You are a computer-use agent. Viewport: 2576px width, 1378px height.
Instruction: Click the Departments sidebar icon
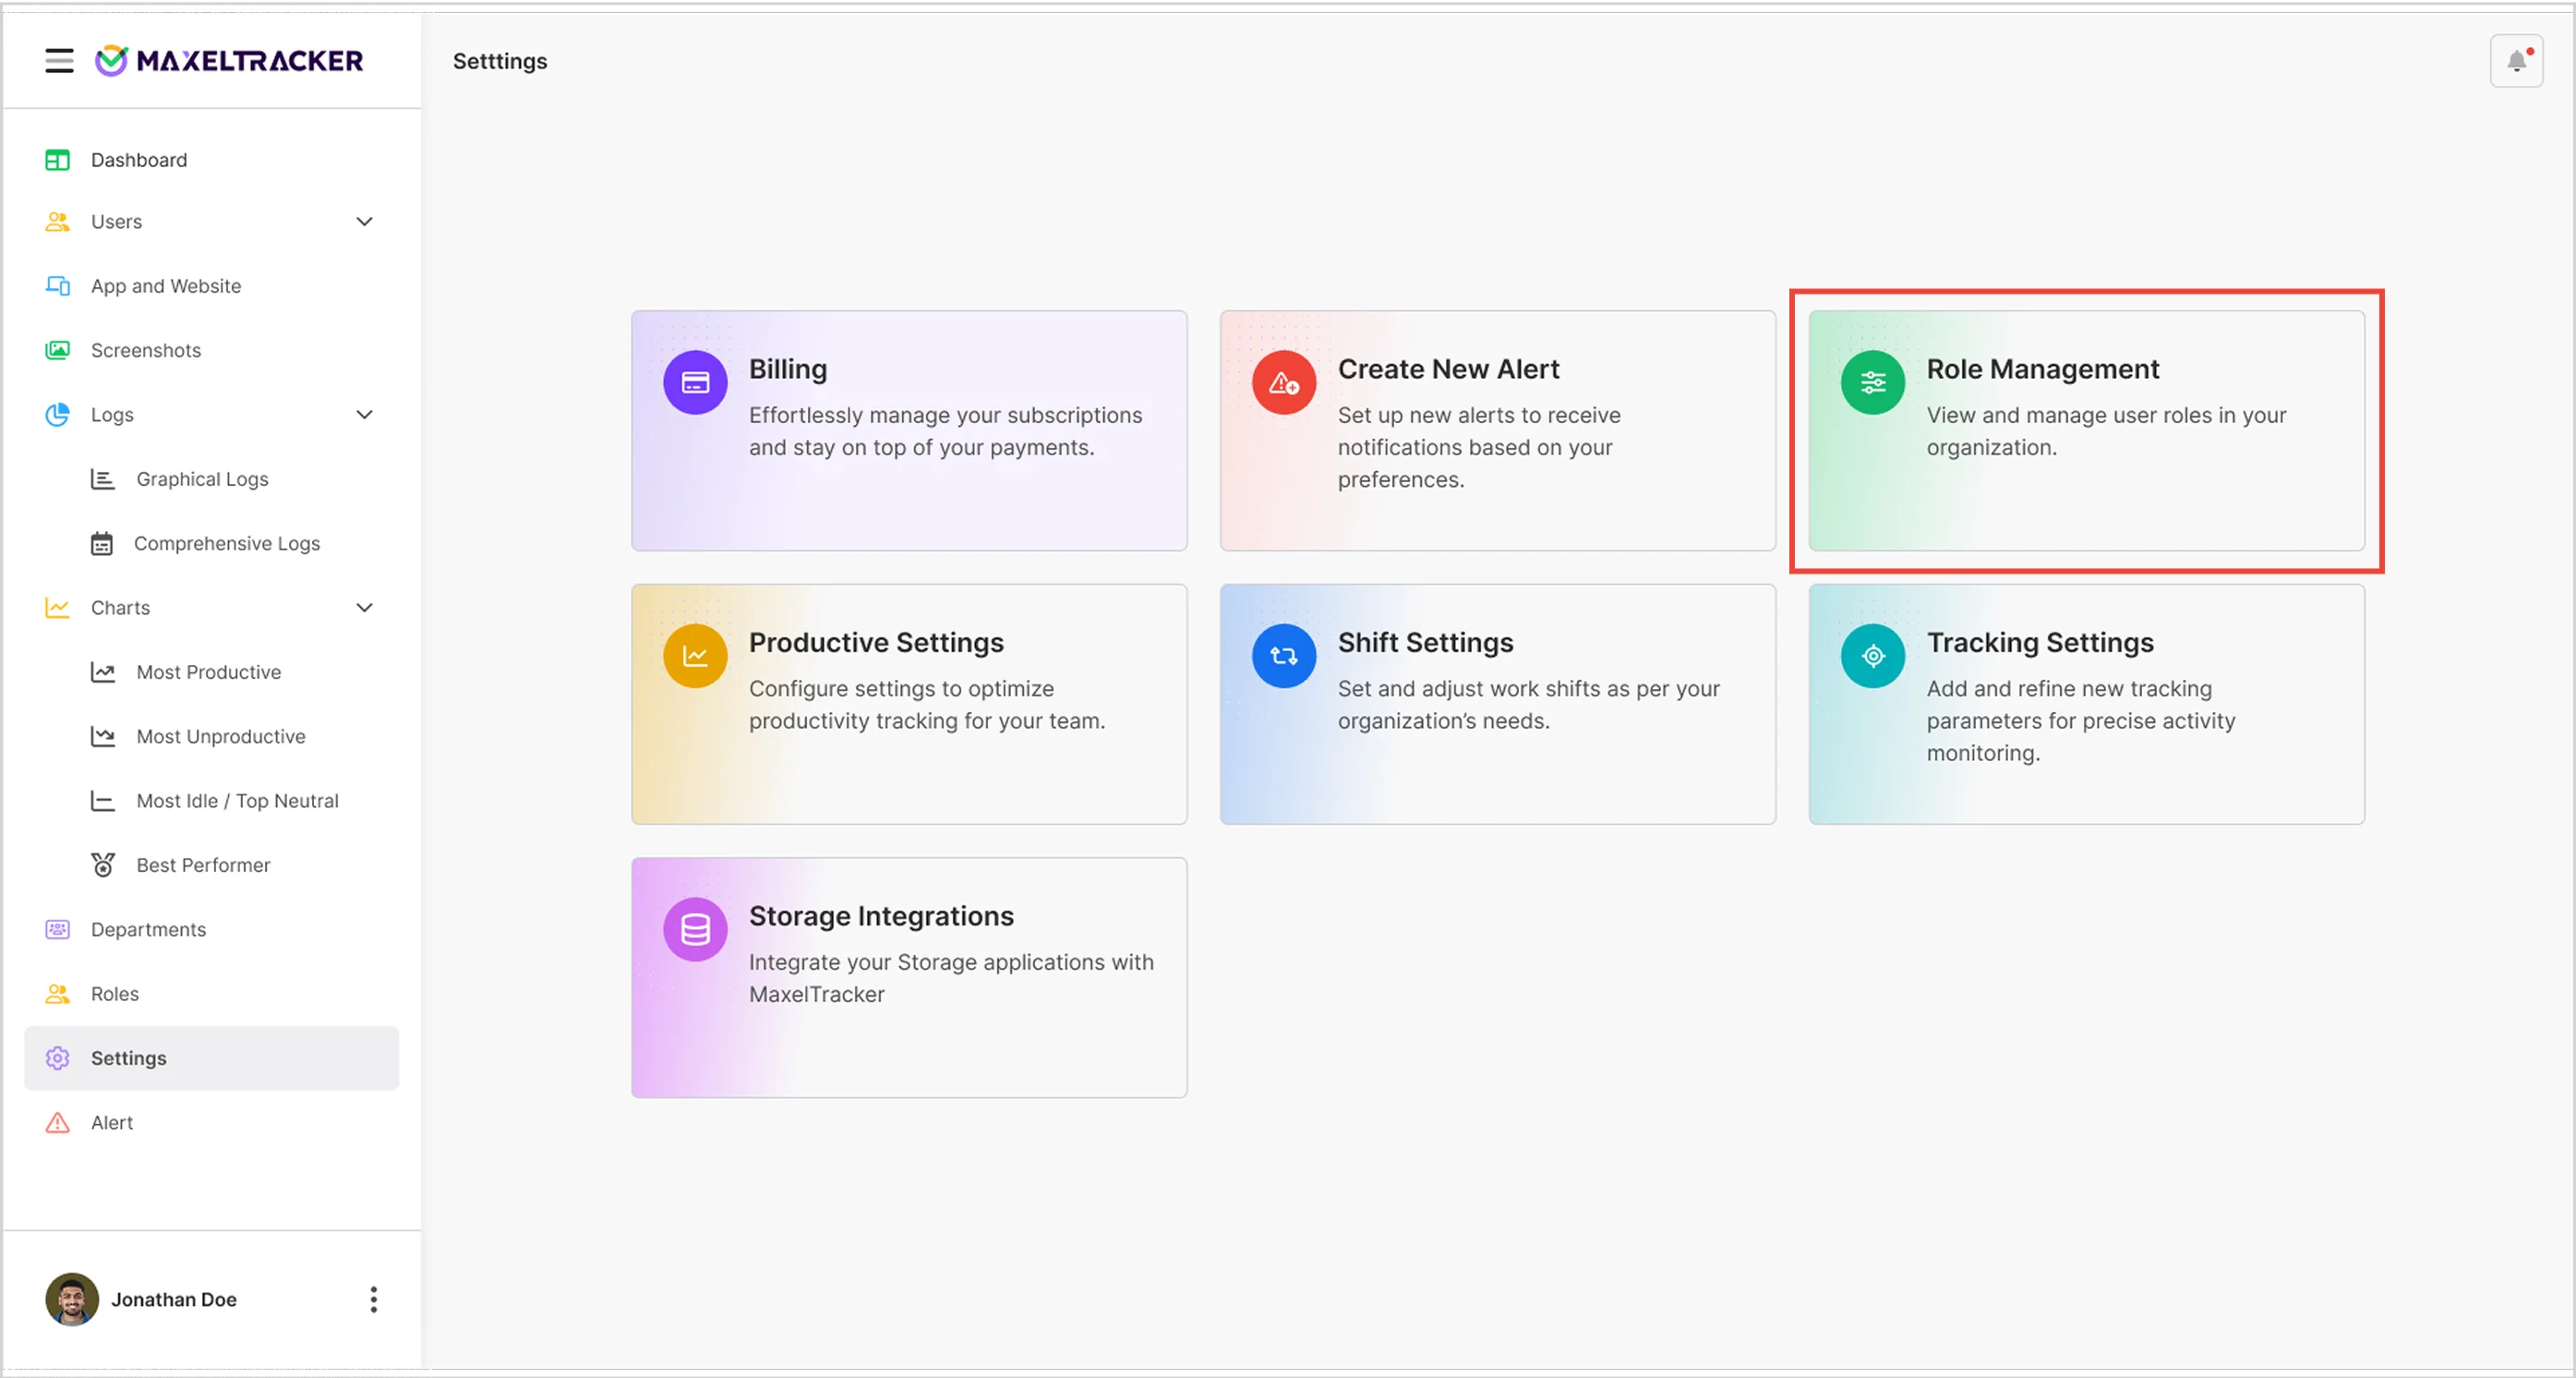point(58,930)
